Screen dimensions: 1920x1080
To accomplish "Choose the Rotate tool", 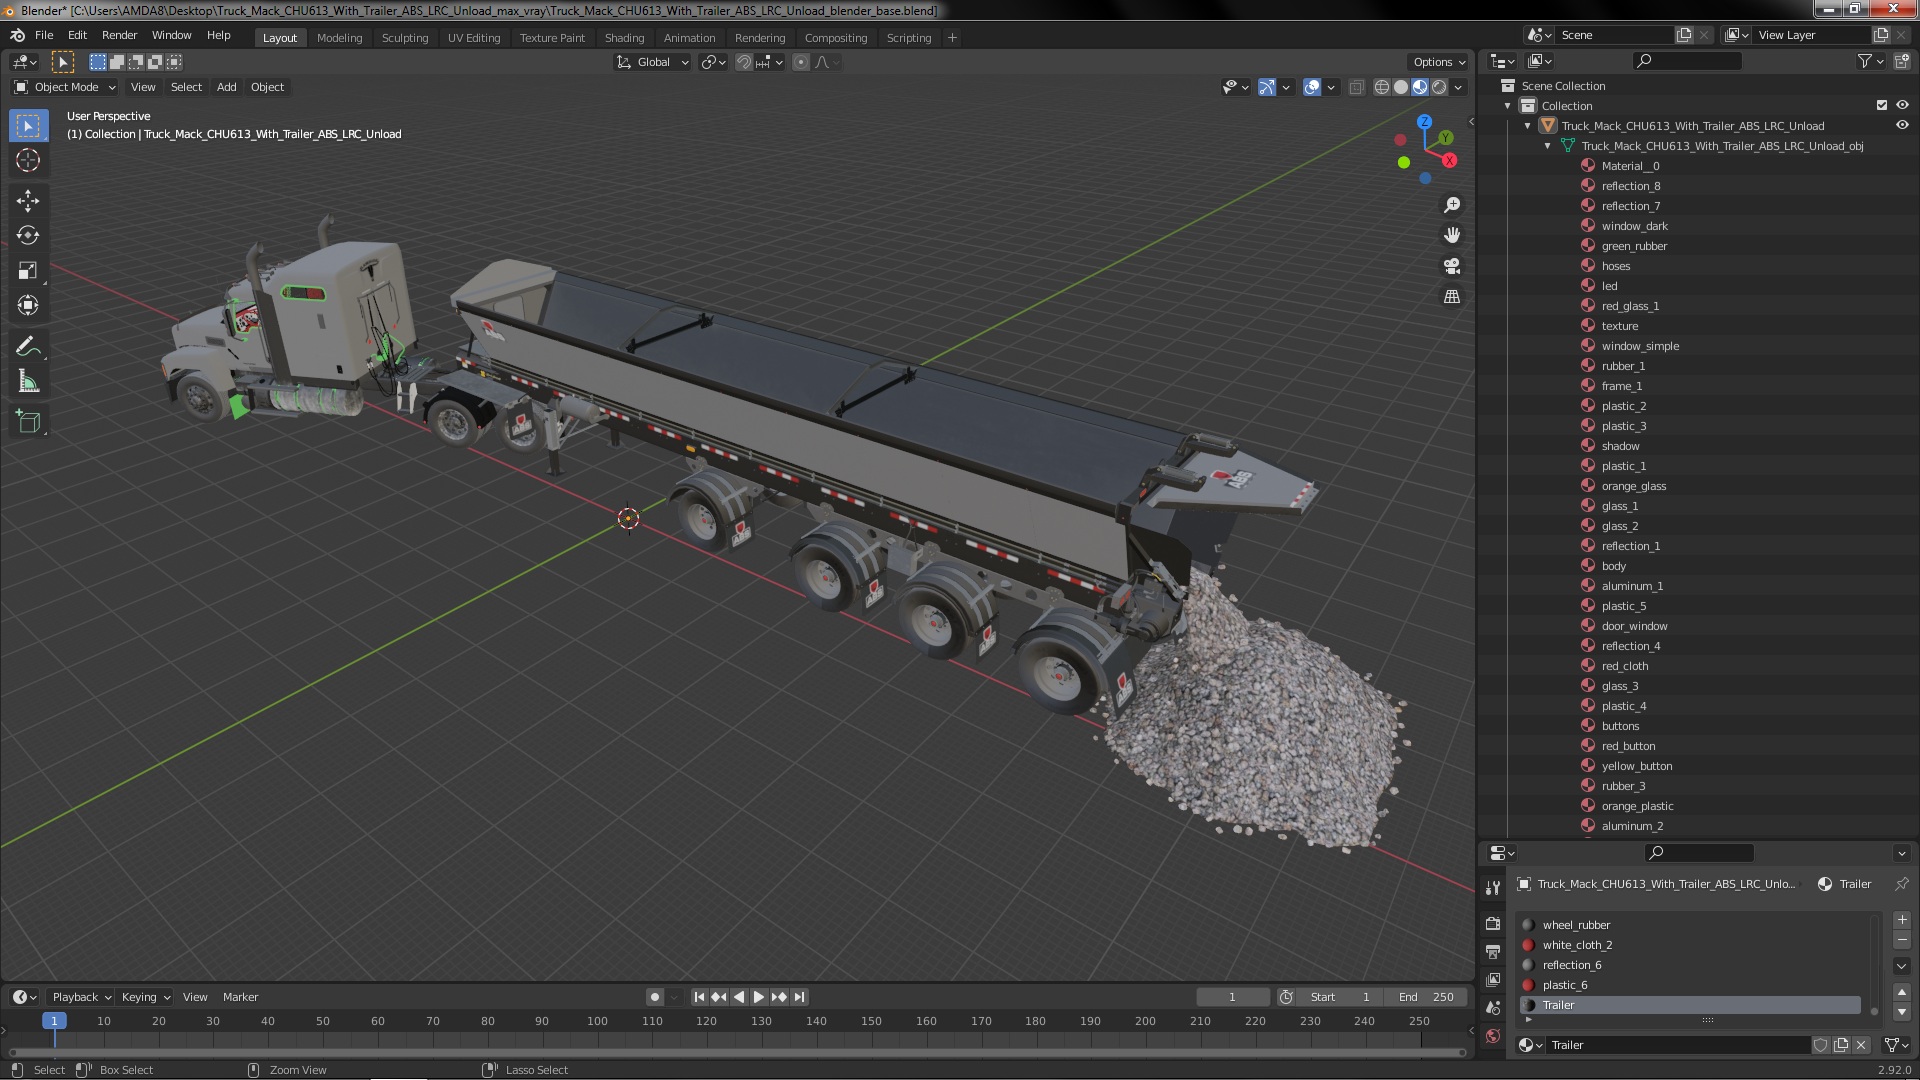I will [28, 235].
